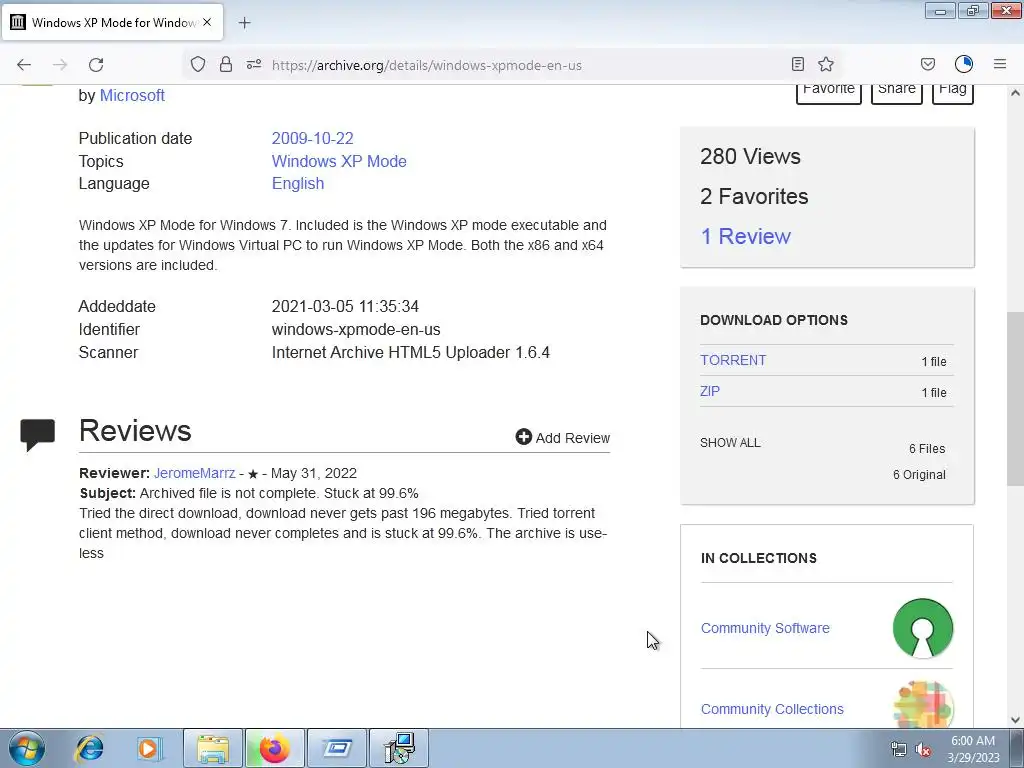1024x768 pixels.
Task: Click the scrollbar up arrow
Action: point(1015,93)
